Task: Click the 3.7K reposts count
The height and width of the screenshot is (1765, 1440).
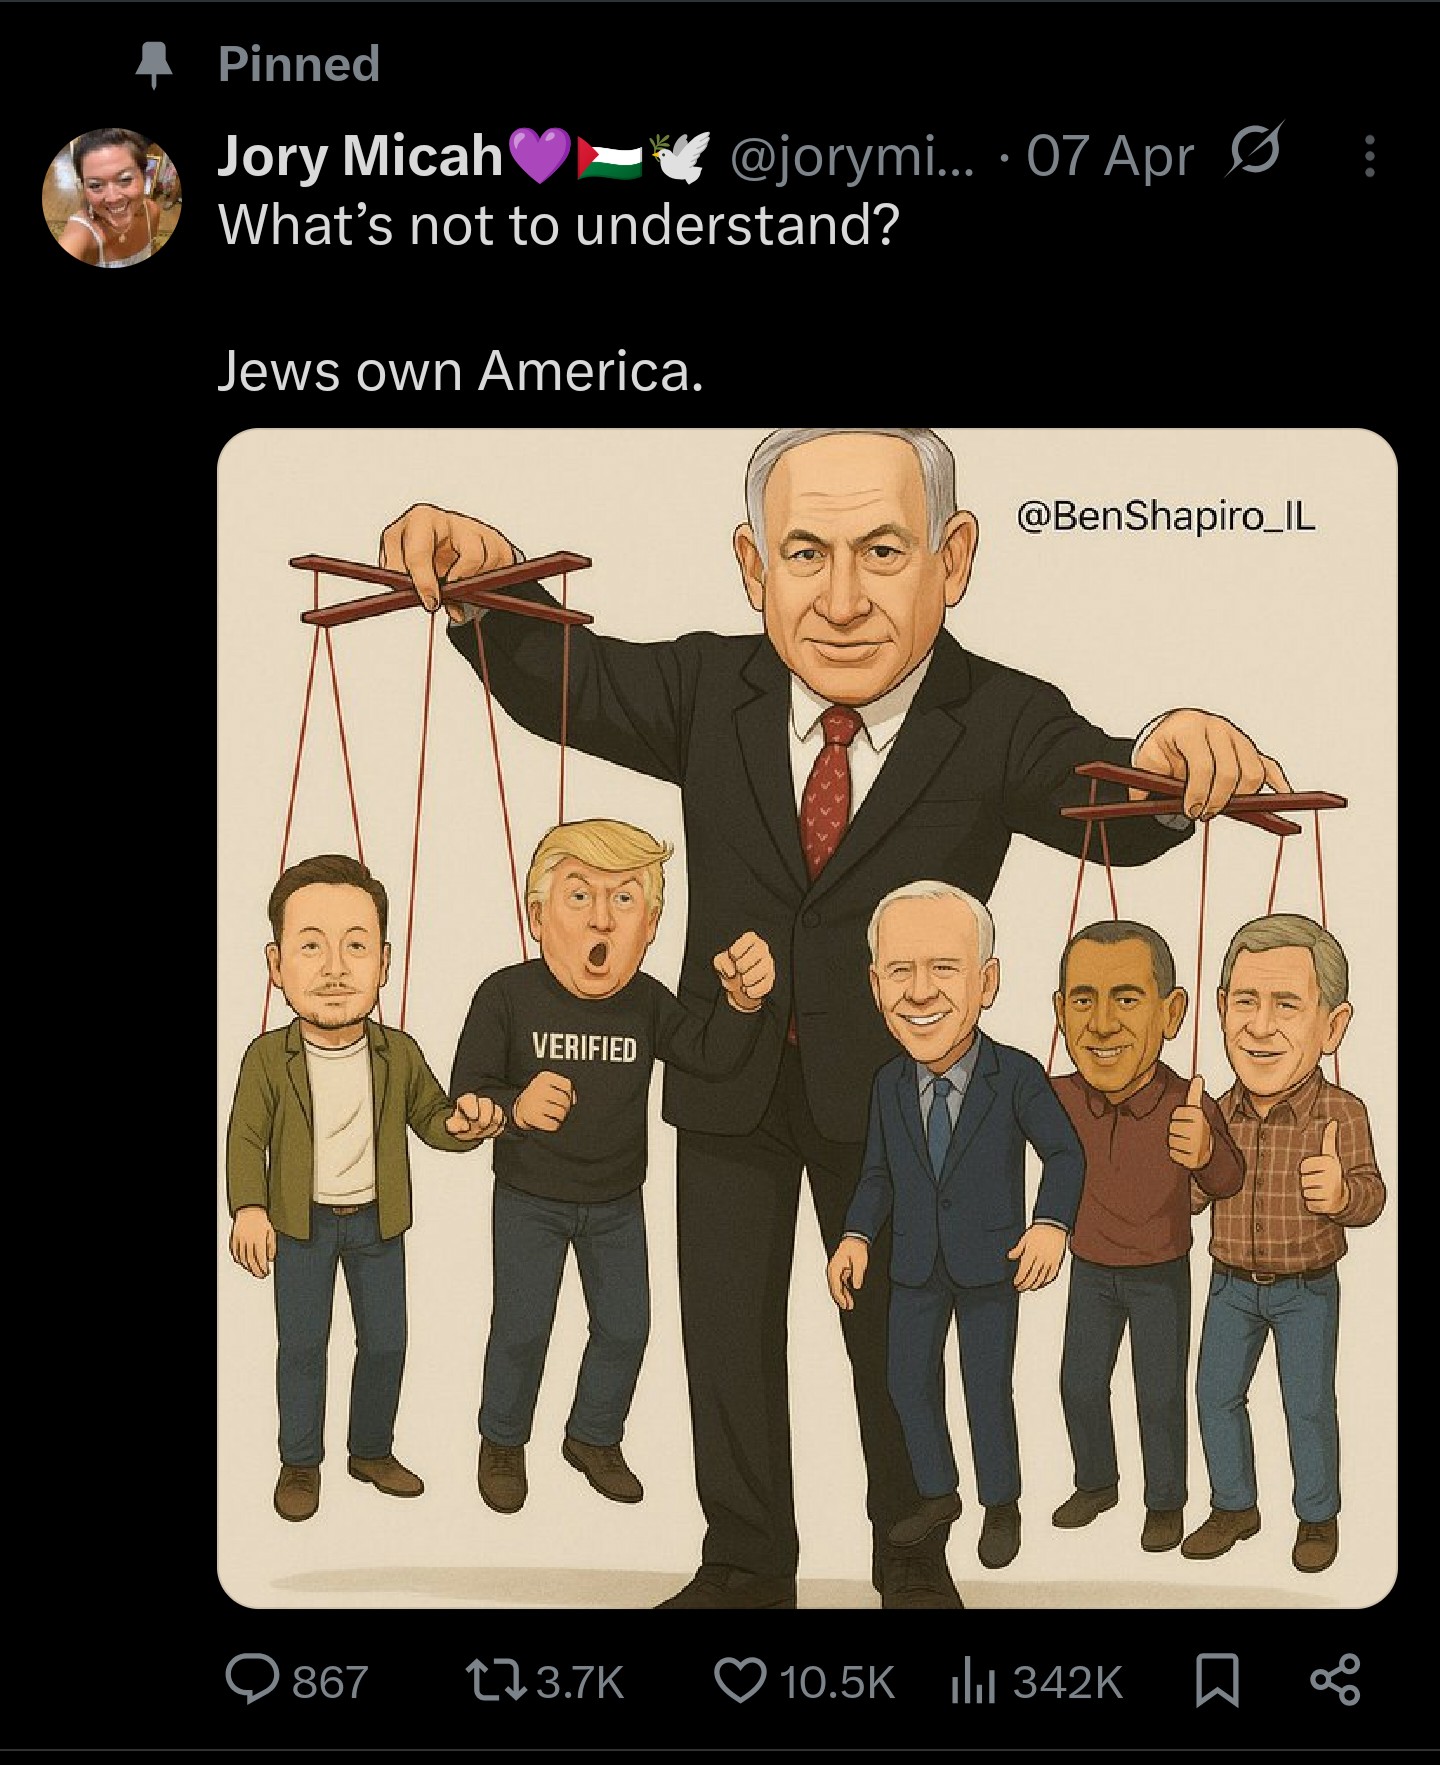Action: point(581,1682)
